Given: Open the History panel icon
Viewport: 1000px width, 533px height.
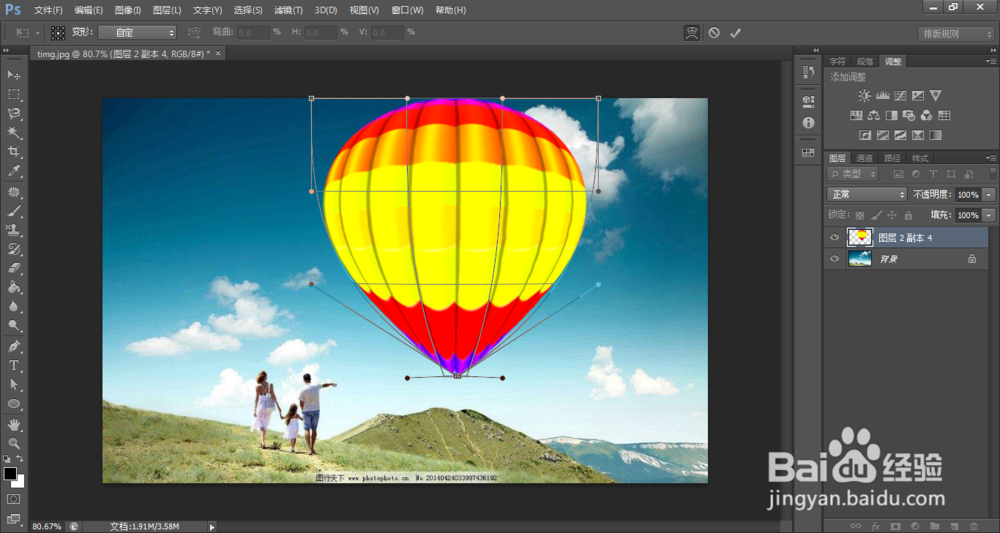Looking at the screenshot, I should click(x=809, y=72).
